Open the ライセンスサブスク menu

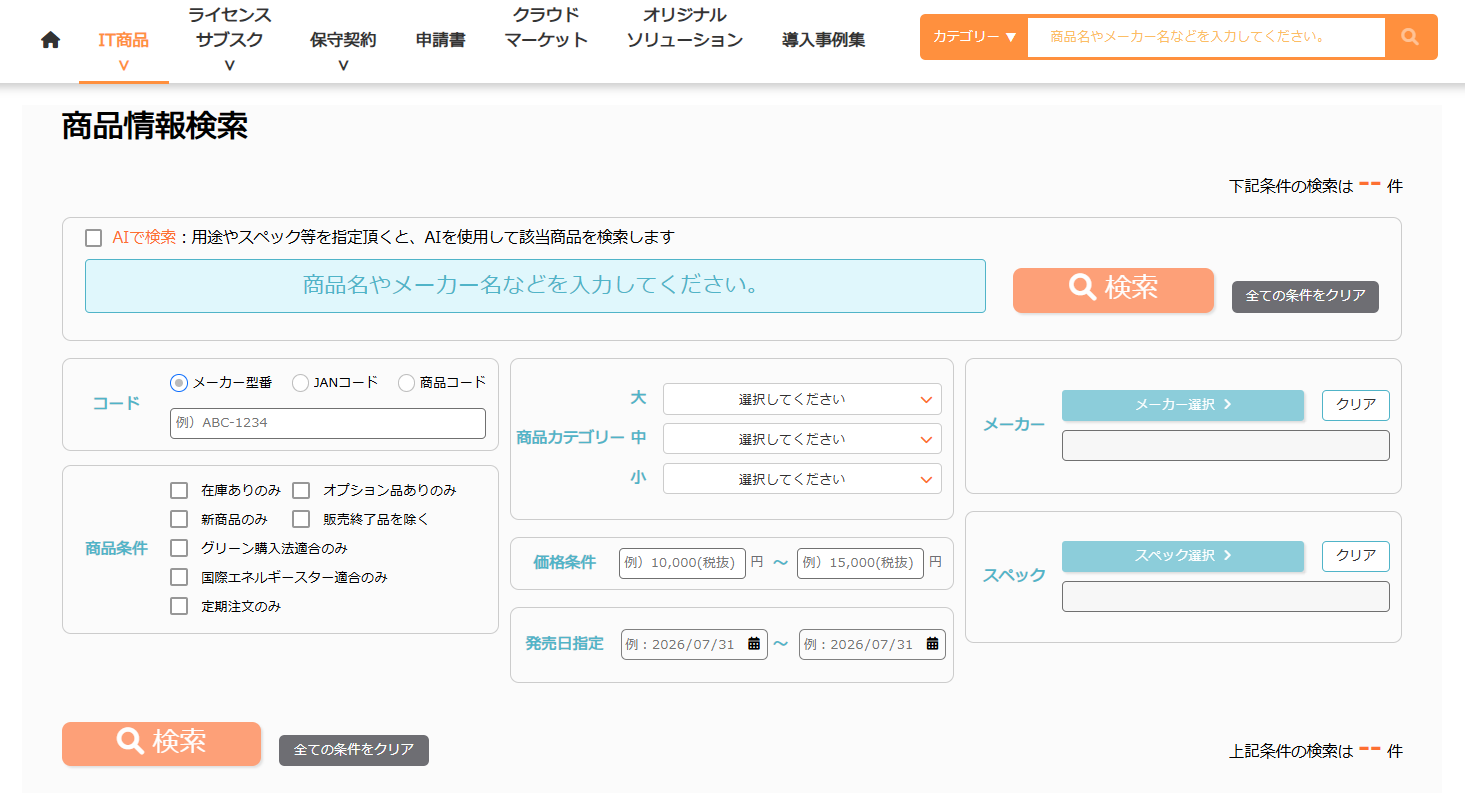(x=230, y=28)
